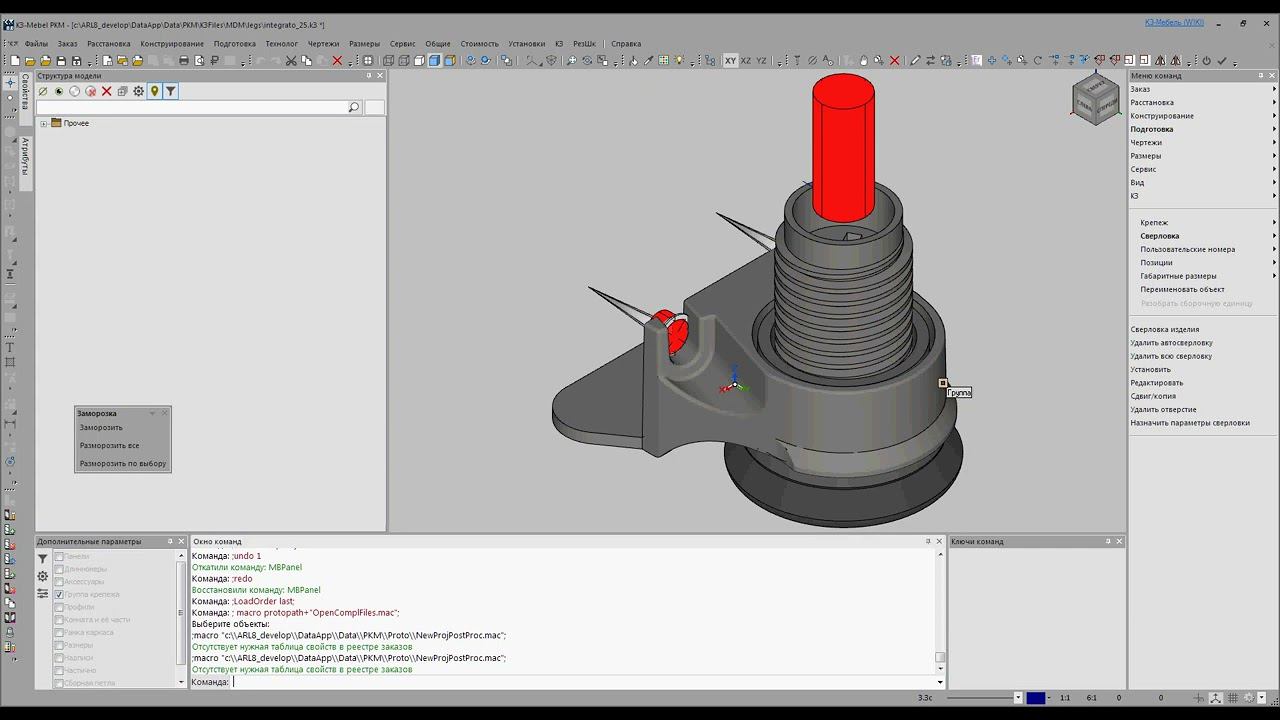Screen dimensions: 1280x720
Task: Open the gear settings in model structure toolbar
Action: [x=138, y=91]
